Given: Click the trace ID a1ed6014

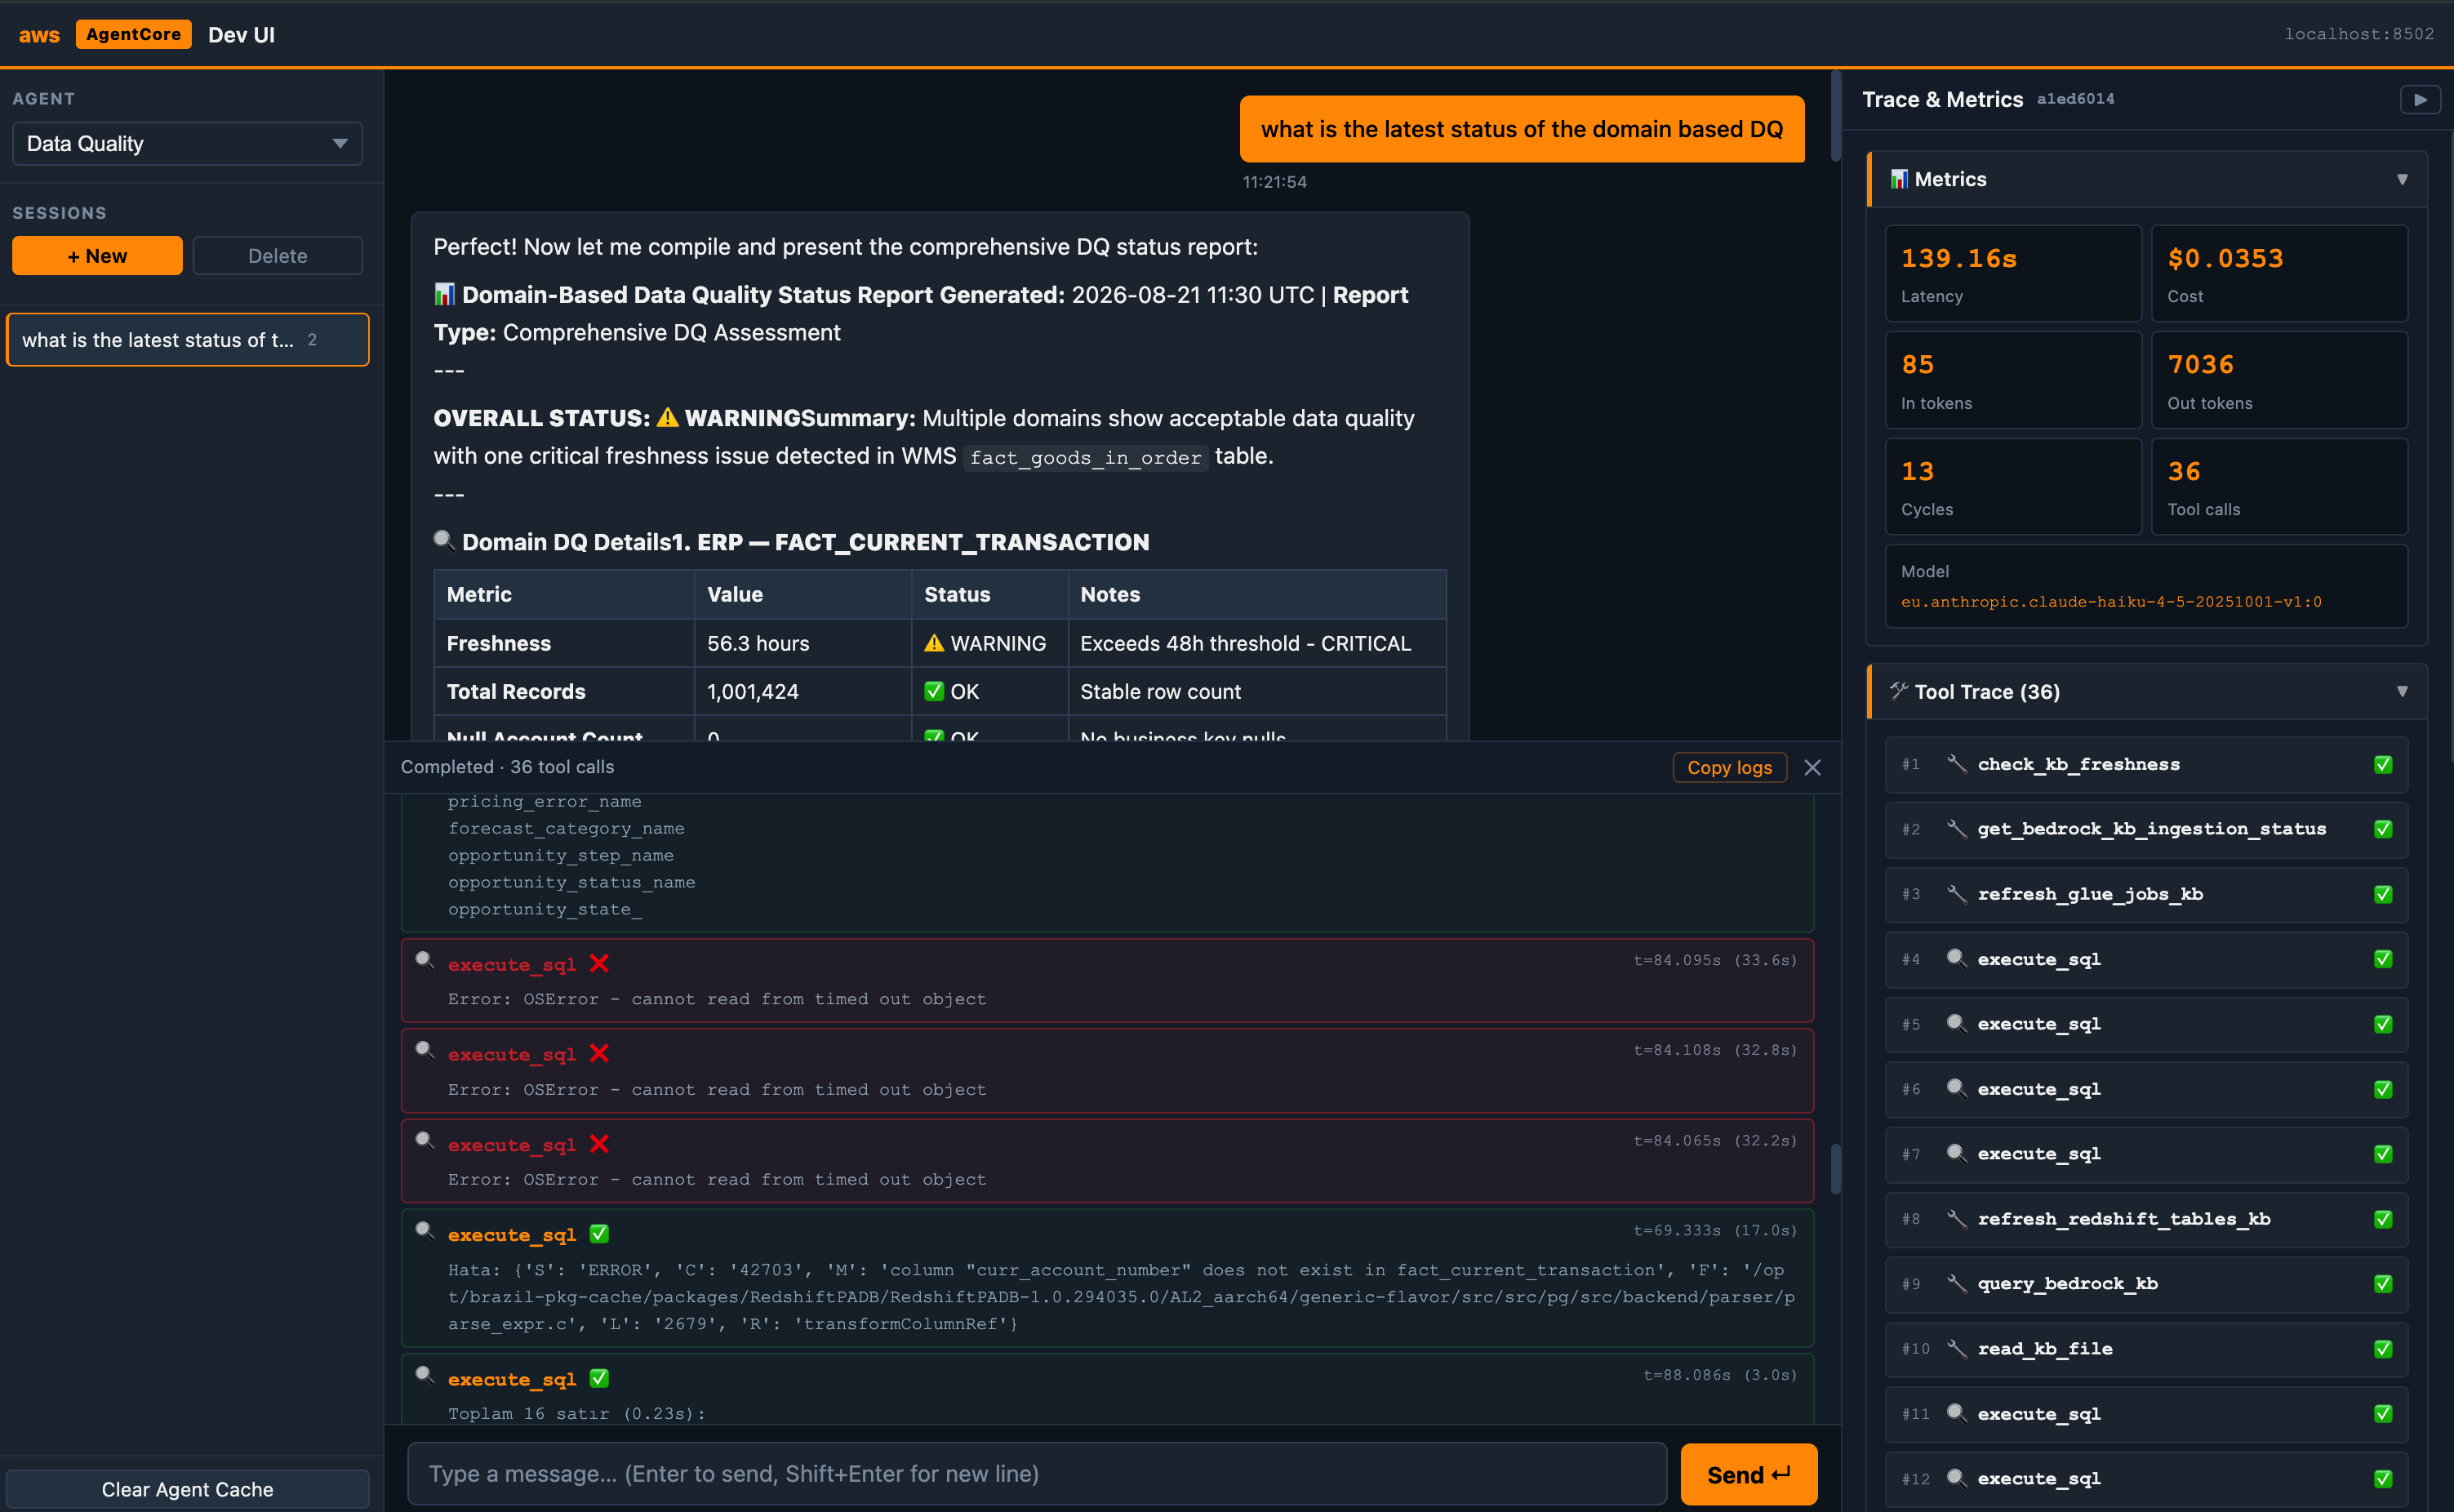Looking at the screenshot, I should [x=2075, y=99].
